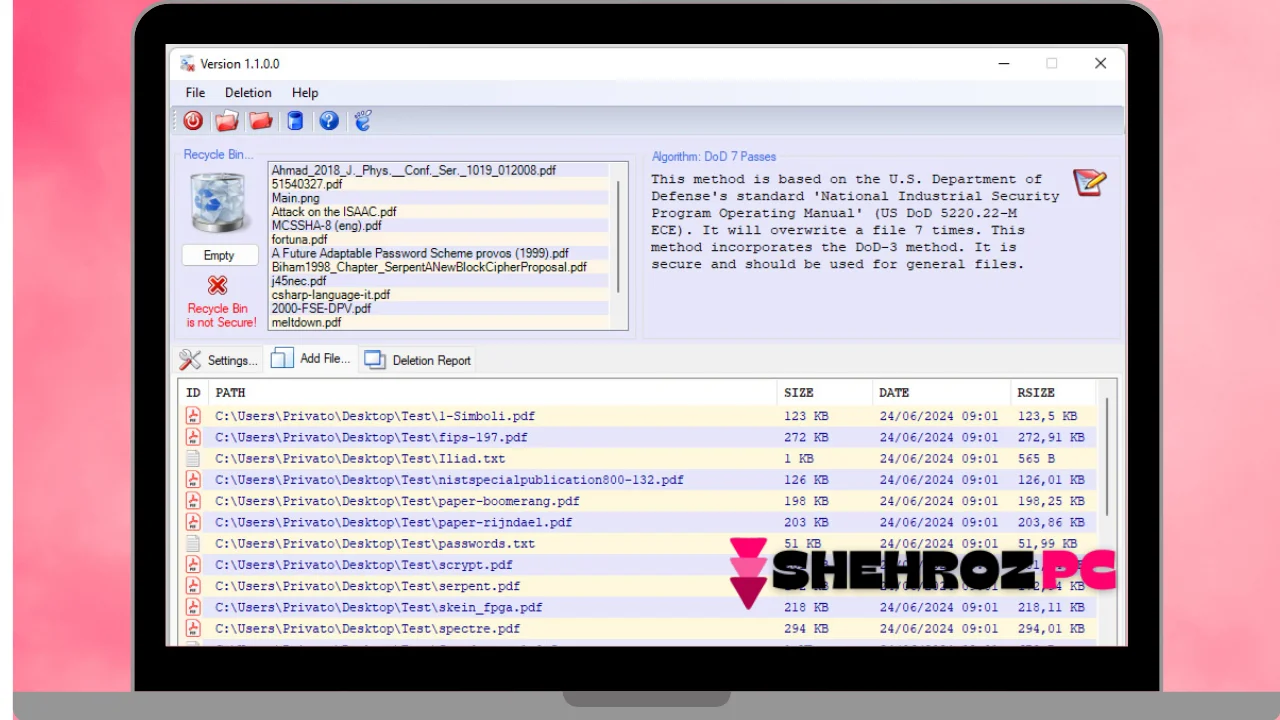Click the PDF icon for paper-boomerang.pdf

tap(193, 501)
